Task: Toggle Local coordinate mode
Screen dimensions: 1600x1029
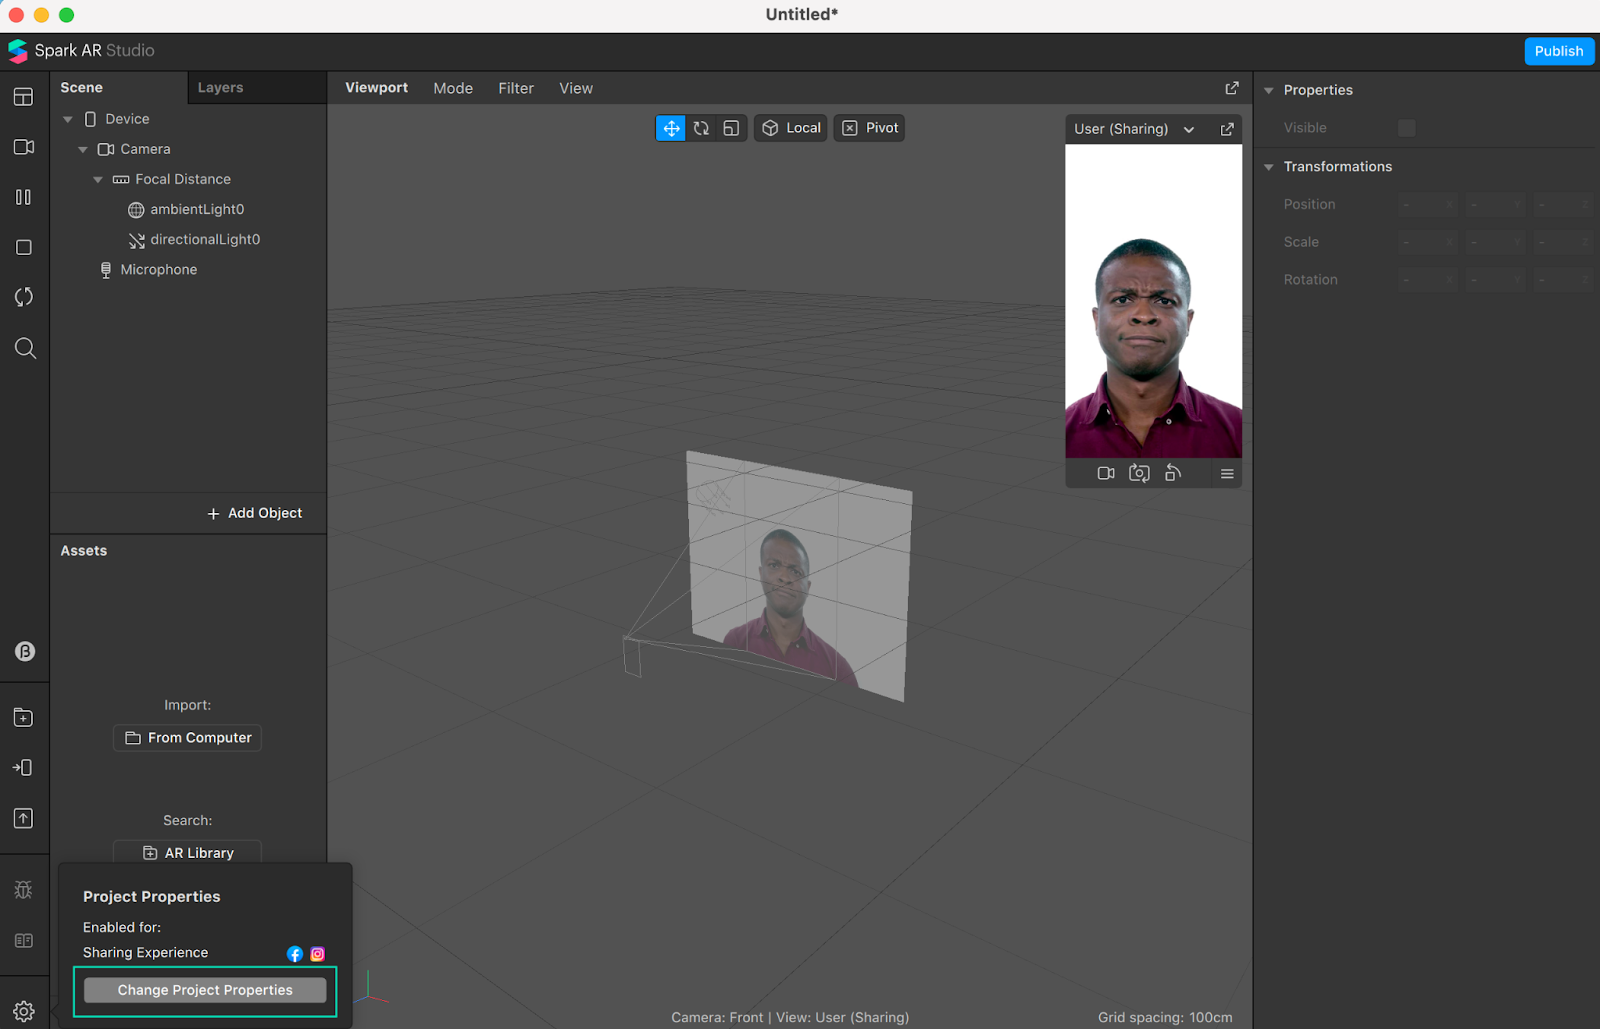Action: [x=791, y=128]
